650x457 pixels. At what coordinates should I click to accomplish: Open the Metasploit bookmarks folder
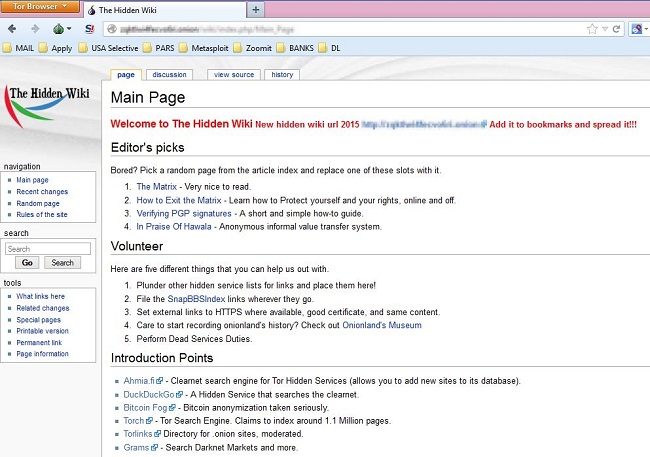(204, 48)
